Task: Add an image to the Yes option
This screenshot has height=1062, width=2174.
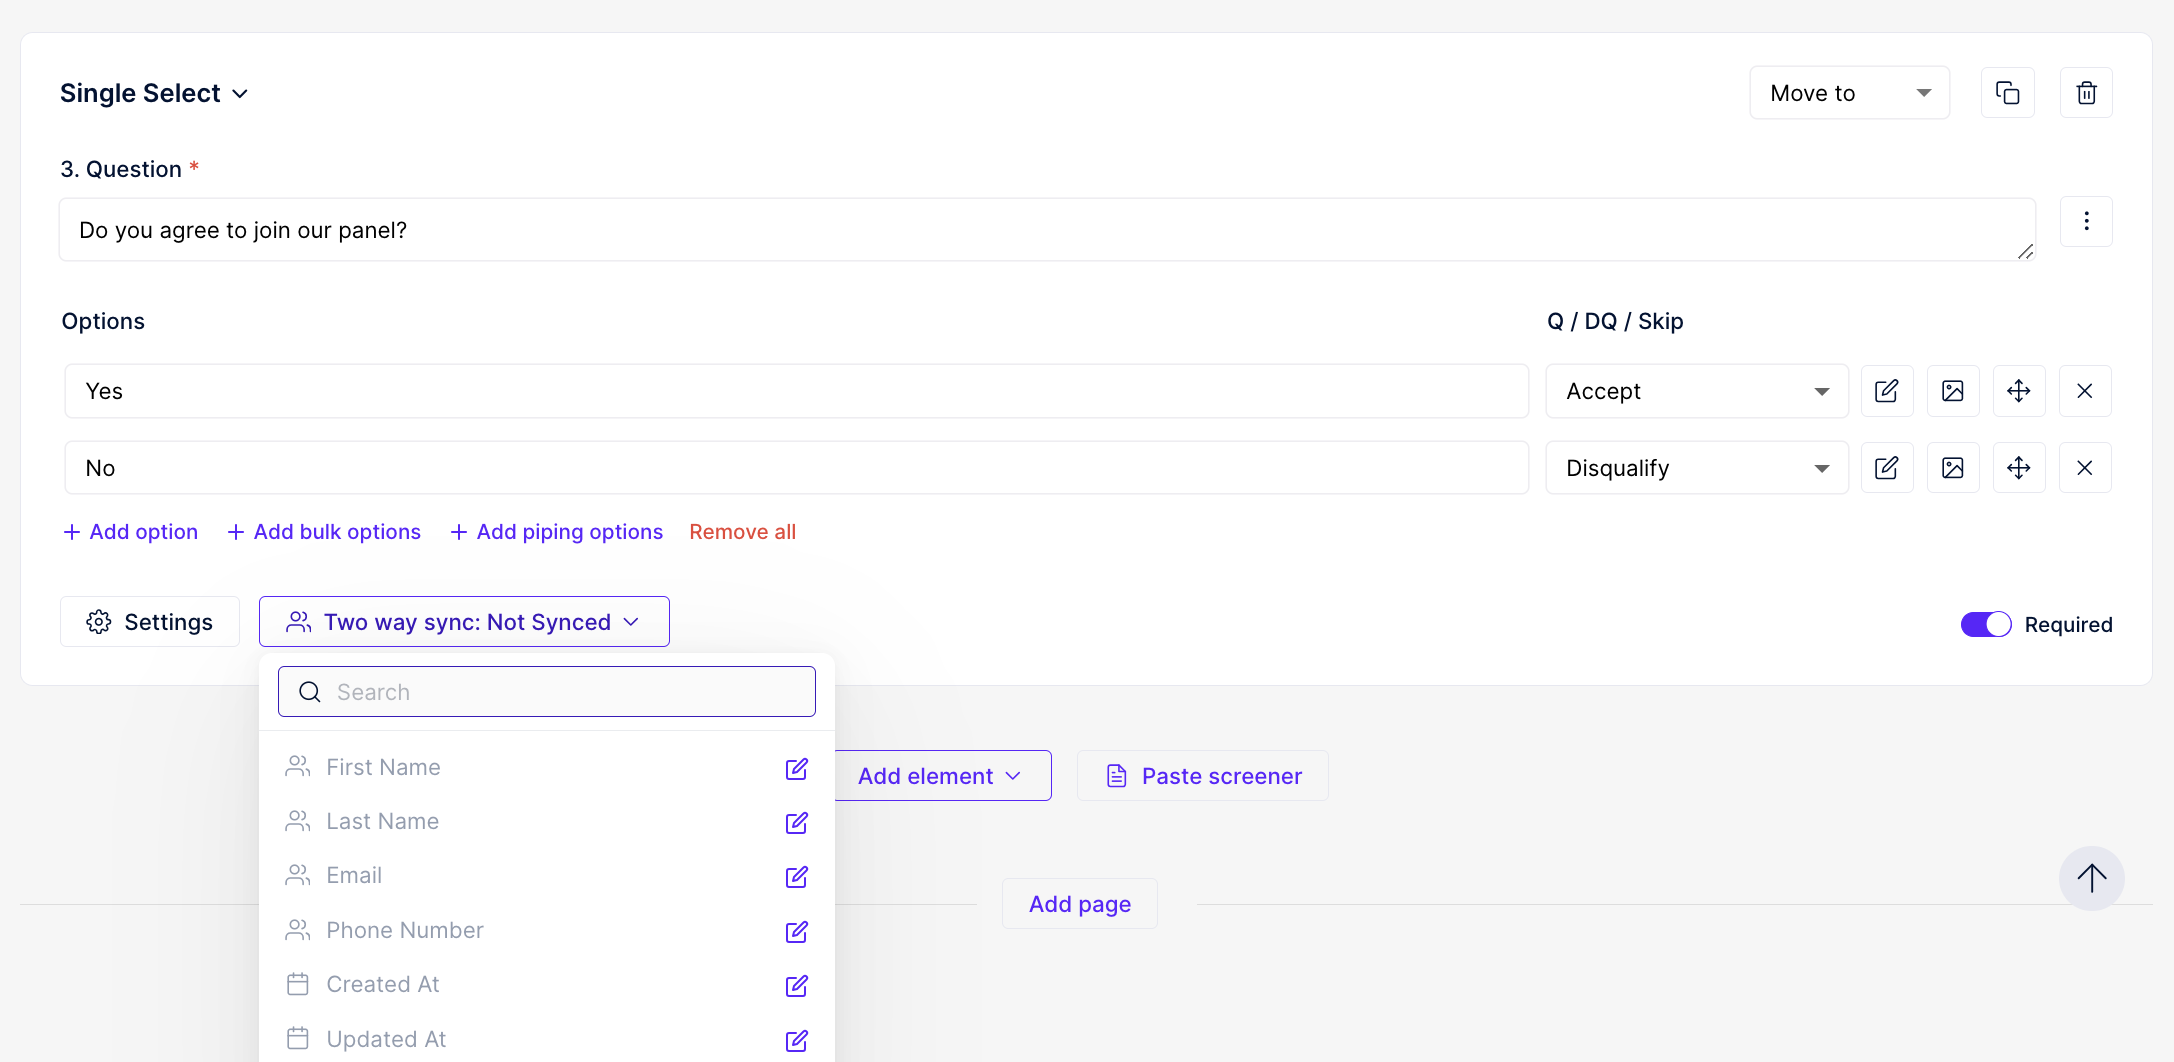Action: 1953,391
